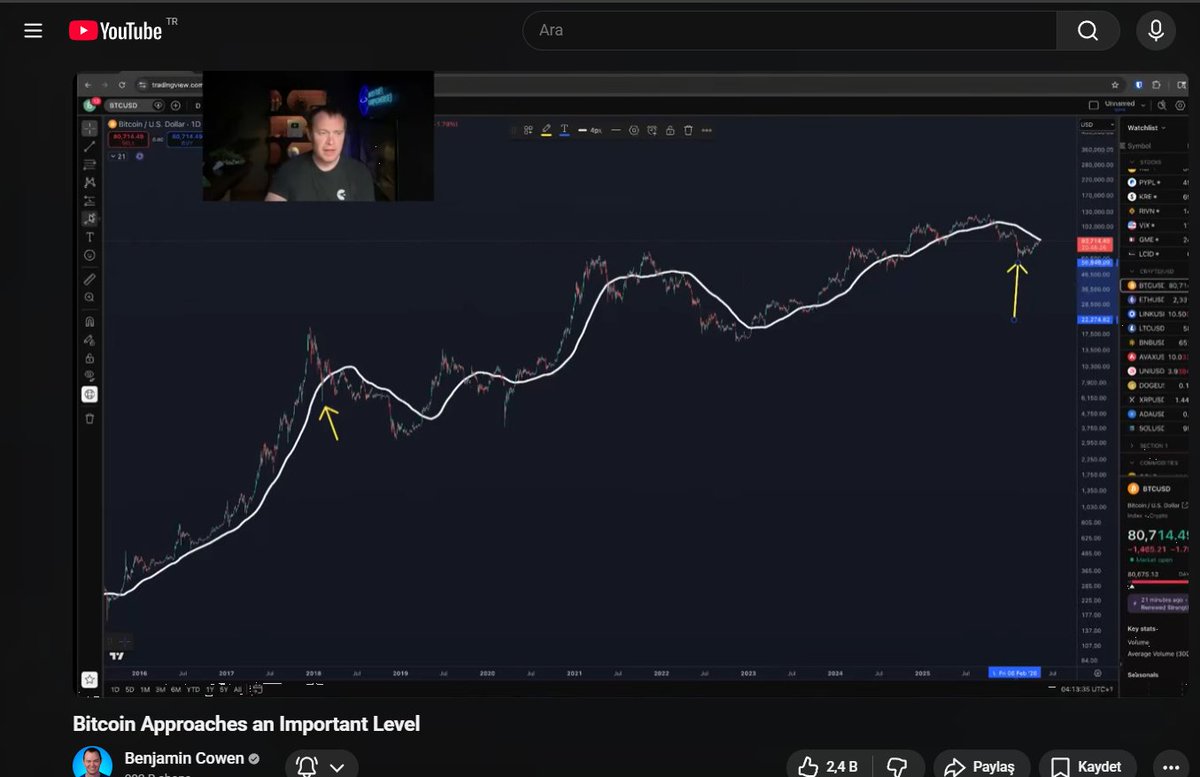Toggle the magnet mode tool
The width and height of the screenshot is (1200, 777).
pyautogui.click(x=89, y=322)
